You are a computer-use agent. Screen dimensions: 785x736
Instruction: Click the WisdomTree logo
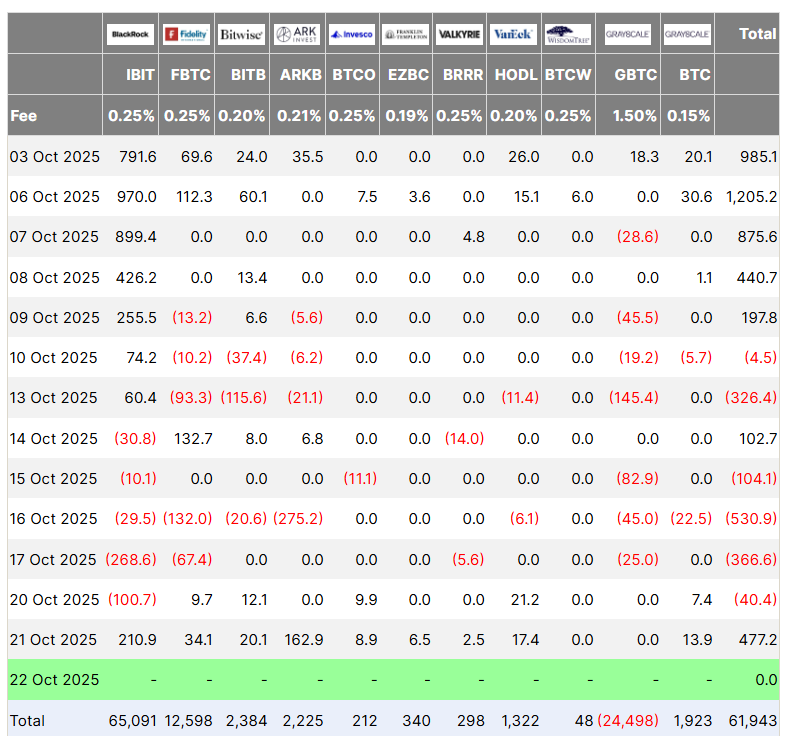tap(568, 34)
